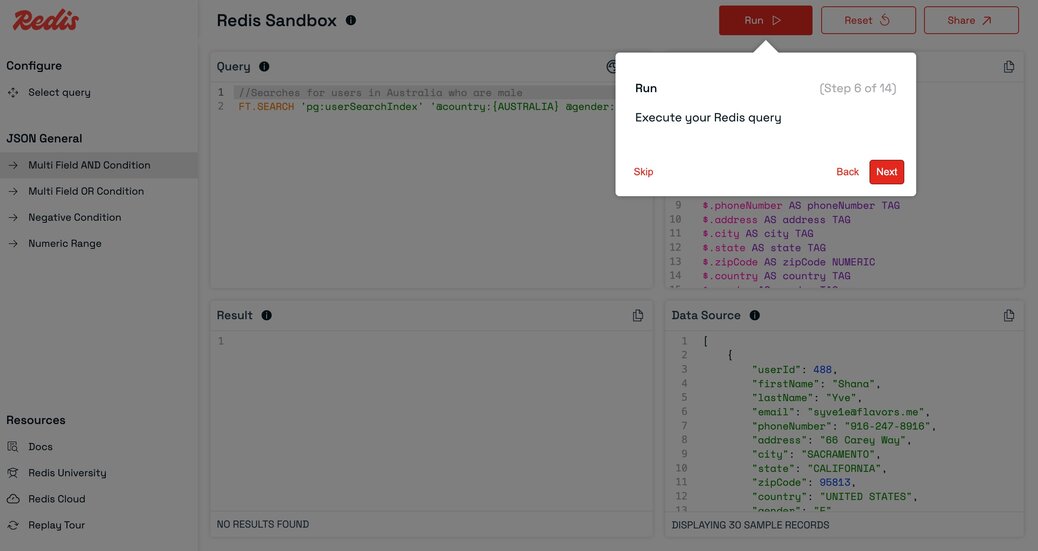Go to the Next tour step
The height and width of the screenshot is (551, 1038).
point(886,172)
